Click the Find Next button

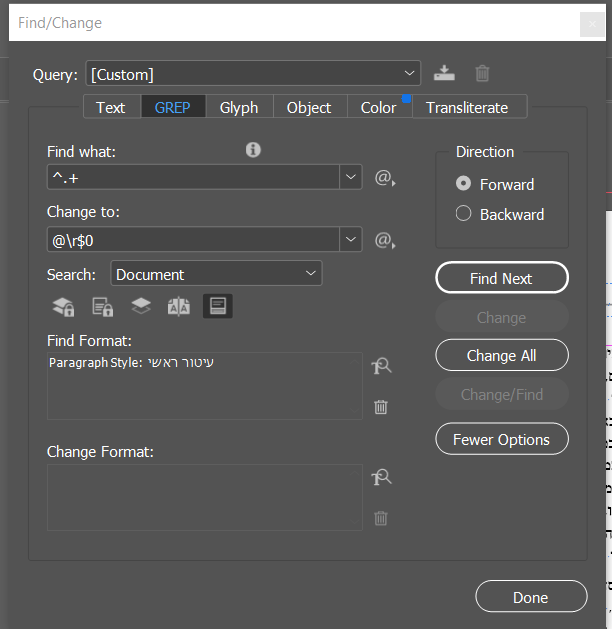[501, 278]
